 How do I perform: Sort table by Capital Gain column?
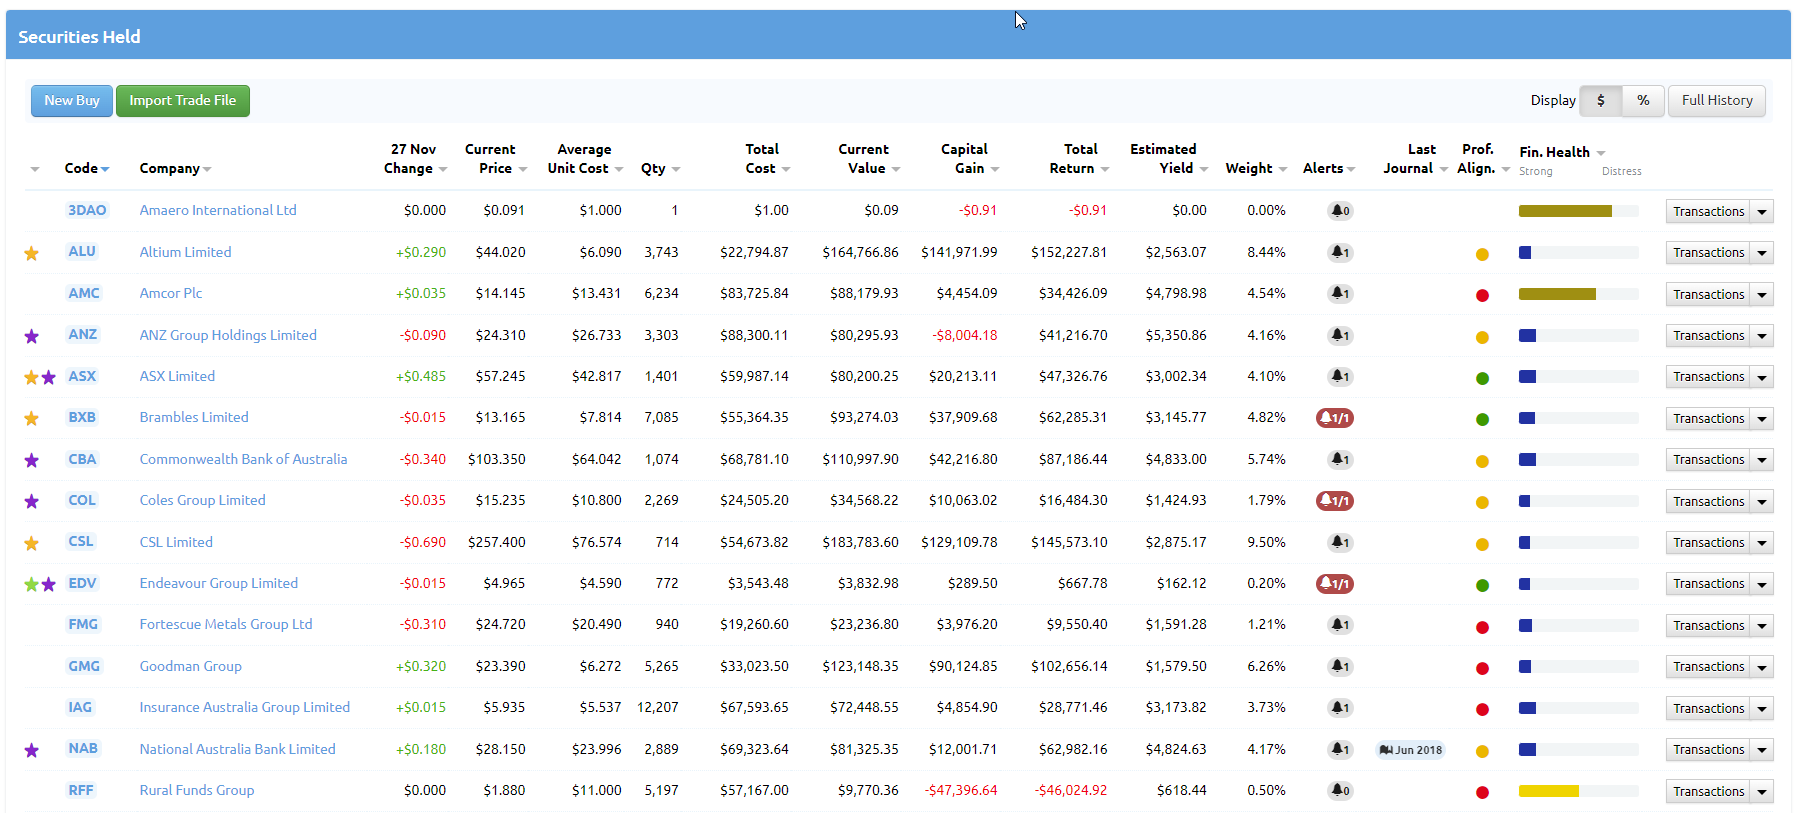tap(964, 159)
